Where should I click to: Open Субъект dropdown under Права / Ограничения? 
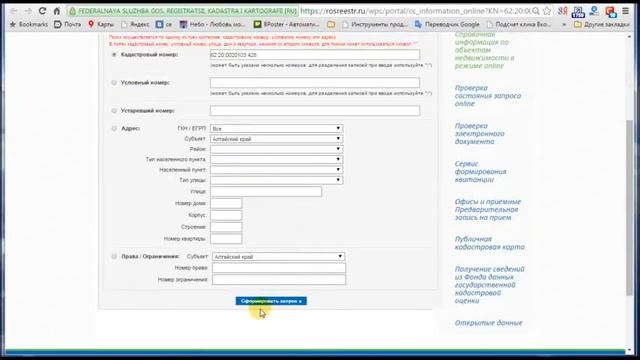[278, 257]
